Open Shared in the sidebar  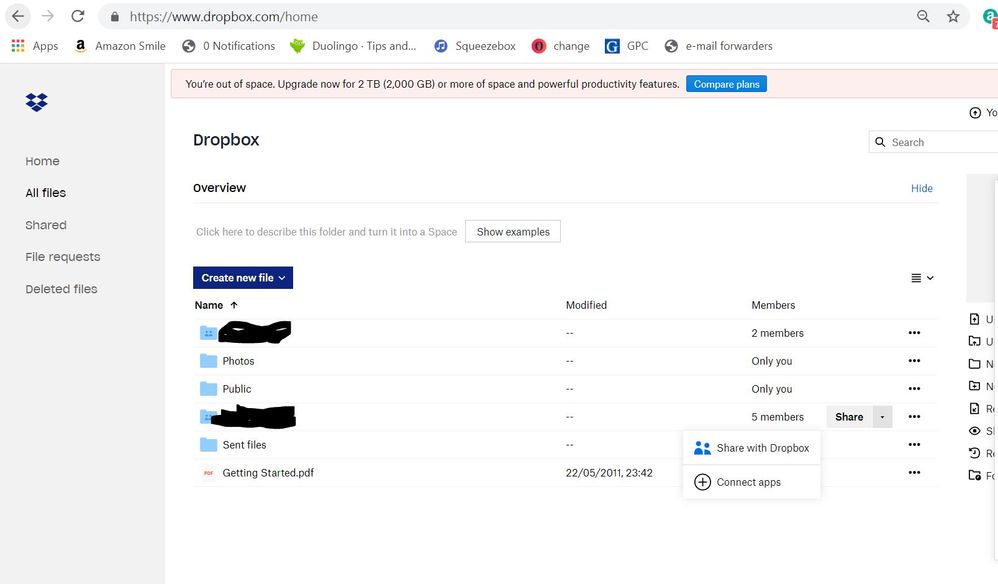coord(46,225)
